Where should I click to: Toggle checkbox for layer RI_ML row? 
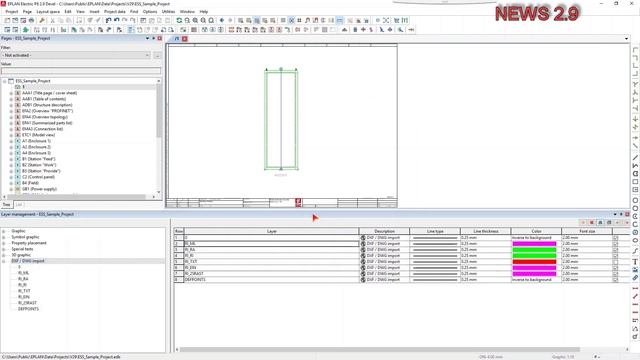click(x=616, y=244)
